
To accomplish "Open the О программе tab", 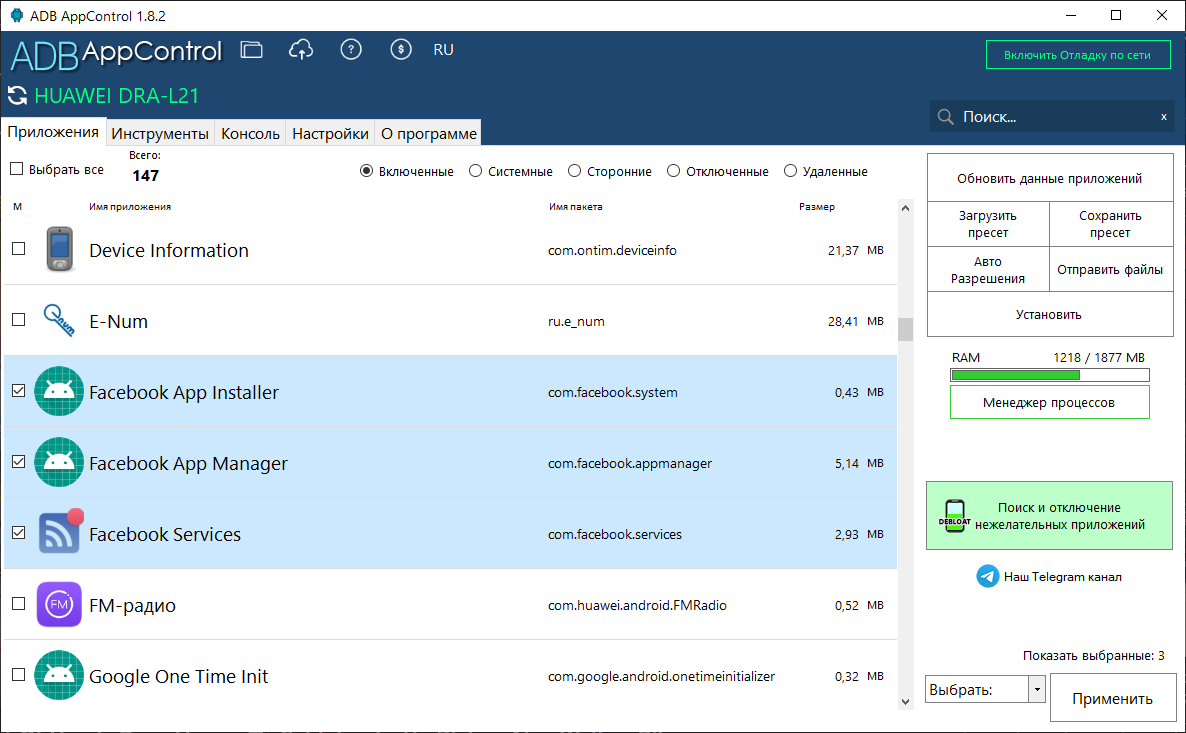I will tap(429, 134).
